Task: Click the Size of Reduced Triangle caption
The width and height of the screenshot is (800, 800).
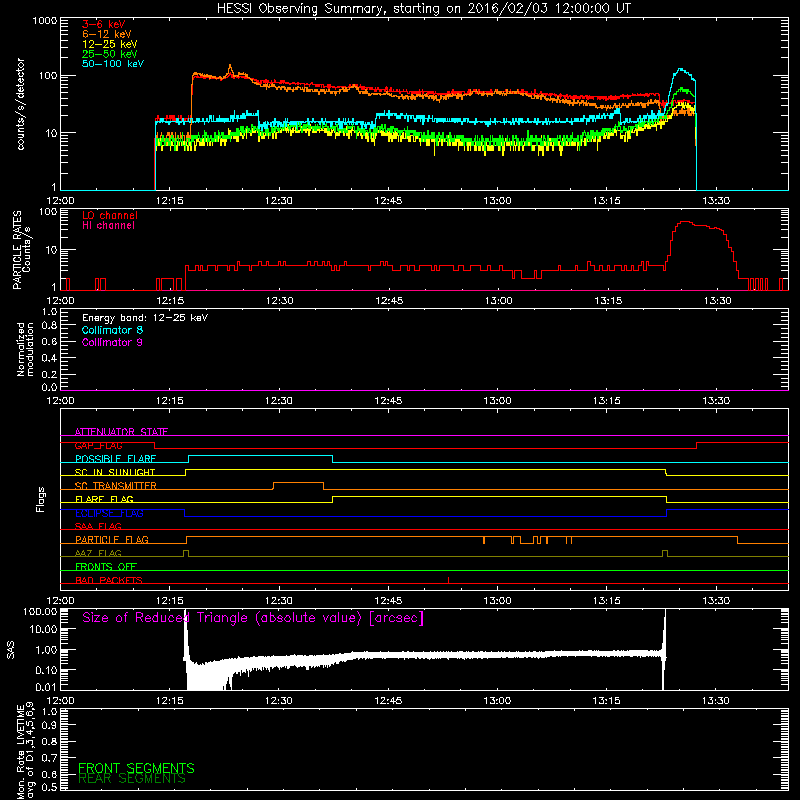Action: tap(253, 618)
